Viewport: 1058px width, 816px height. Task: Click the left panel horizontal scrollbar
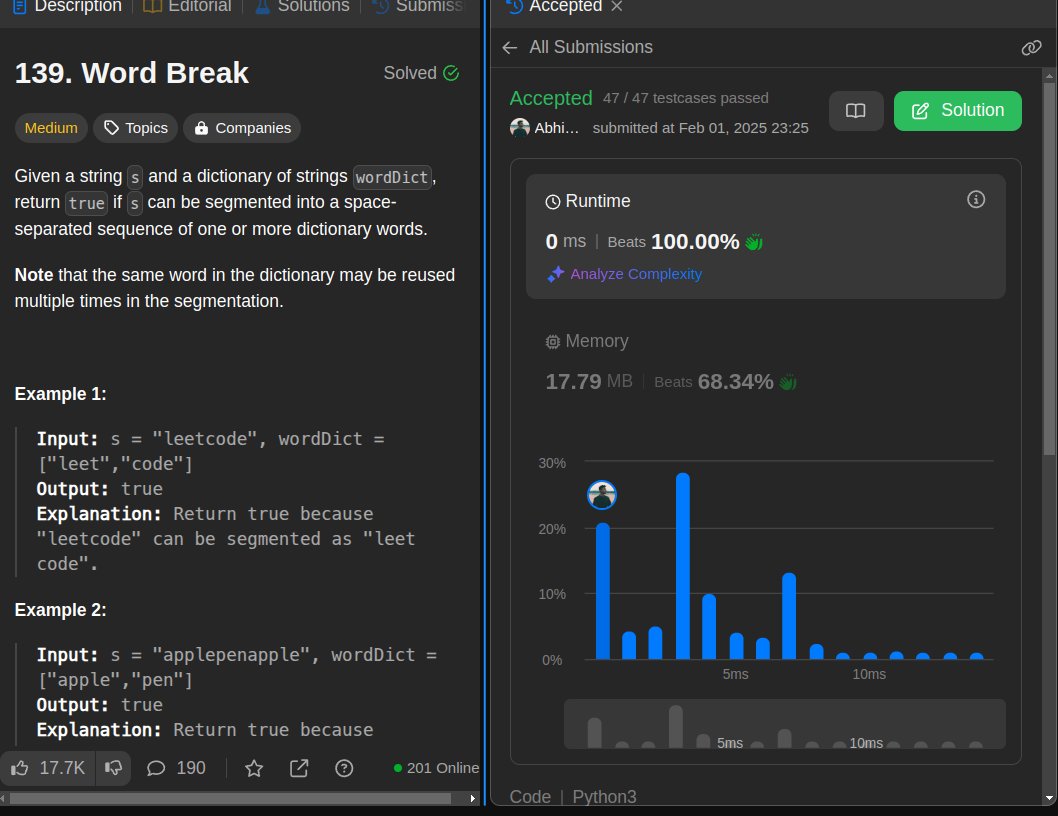click(230, 798)
